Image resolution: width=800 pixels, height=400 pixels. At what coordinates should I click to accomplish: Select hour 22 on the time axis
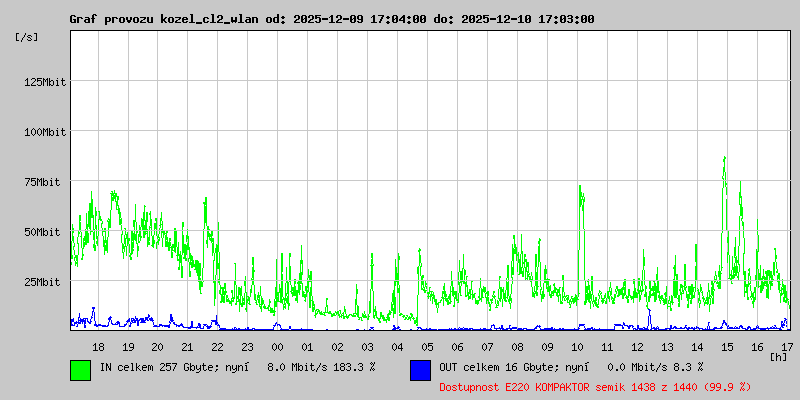218,347
